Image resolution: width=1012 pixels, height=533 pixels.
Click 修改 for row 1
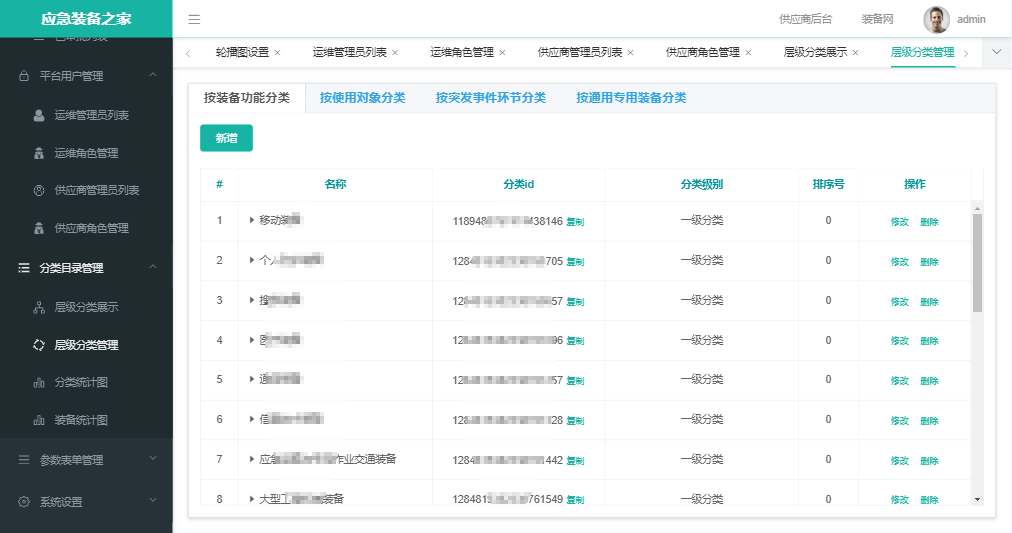900,222
